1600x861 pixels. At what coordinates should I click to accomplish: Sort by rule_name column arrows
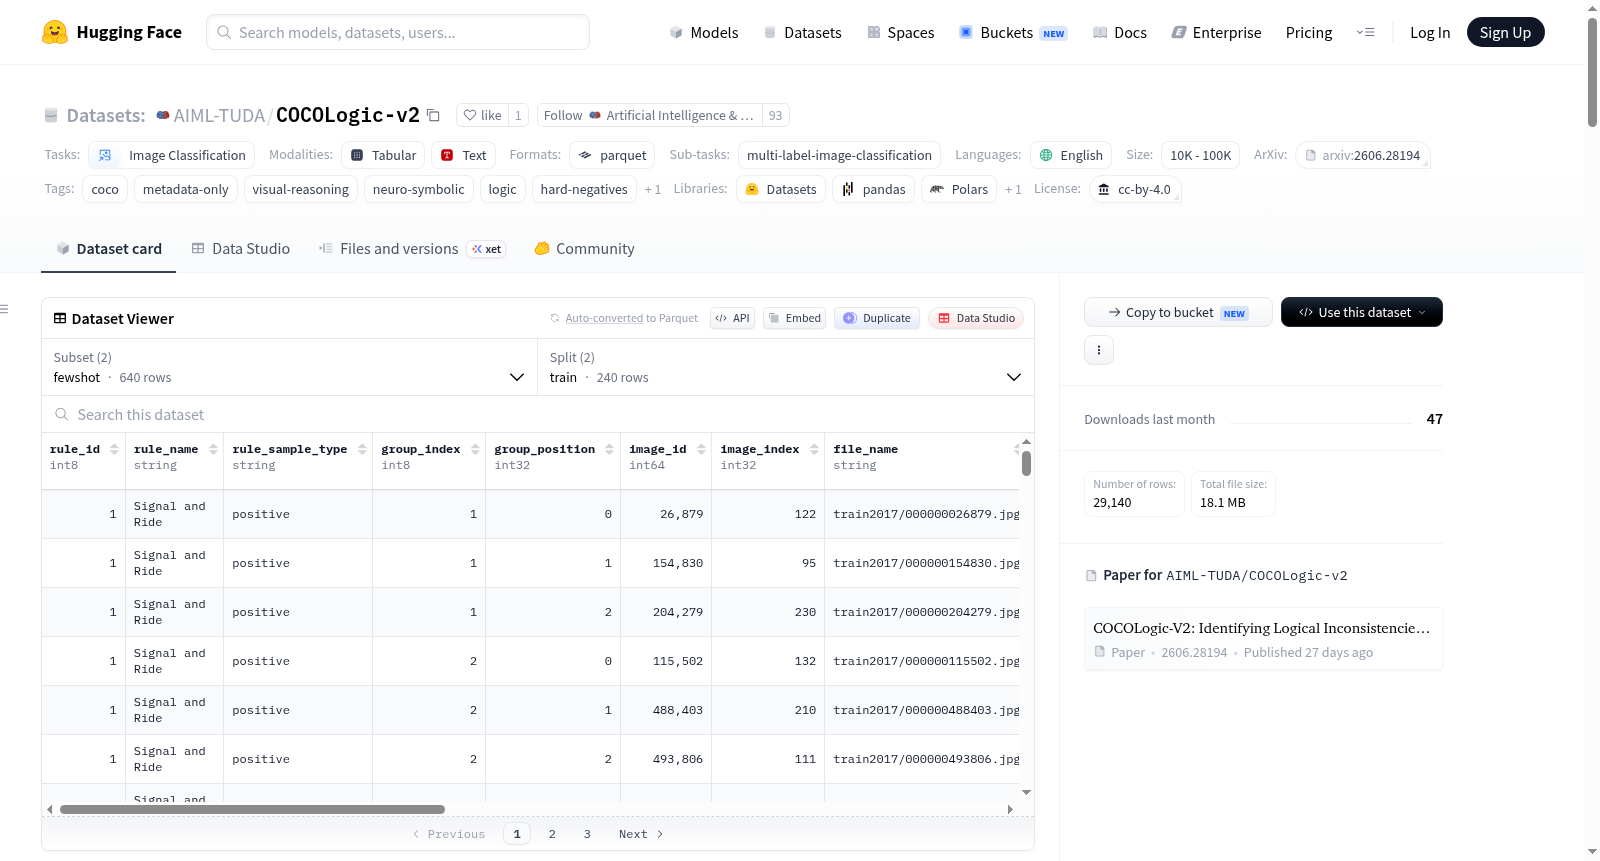point(213,449)
